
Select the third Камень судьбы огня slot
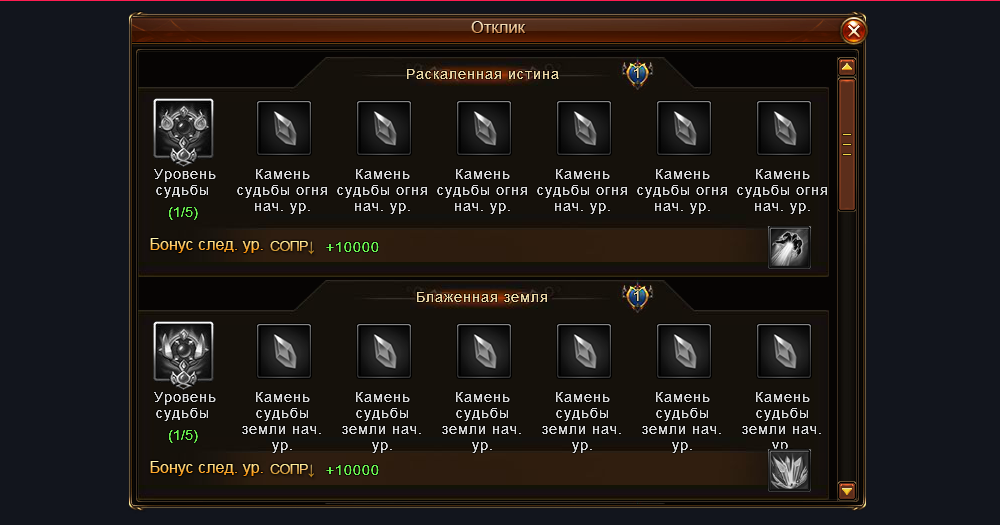tap(483, 129)
